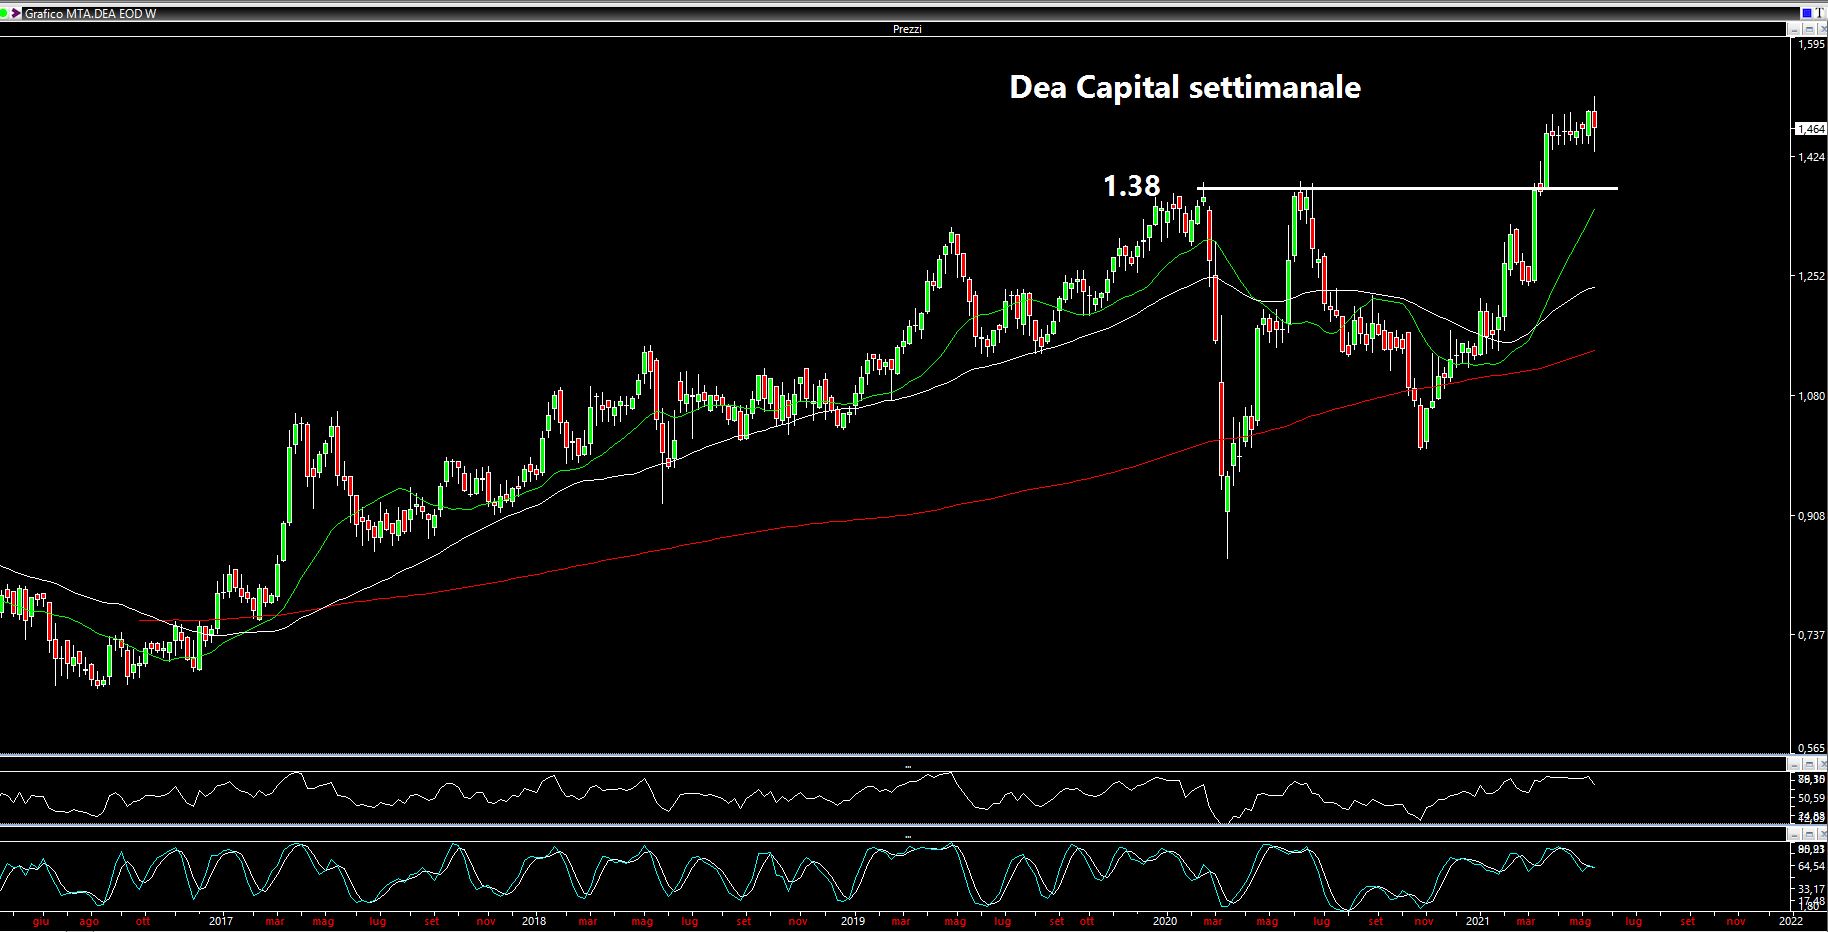Minimize the middle oscillator pane
Viewport: 1828px width, 932px height.
point(1794,765)
